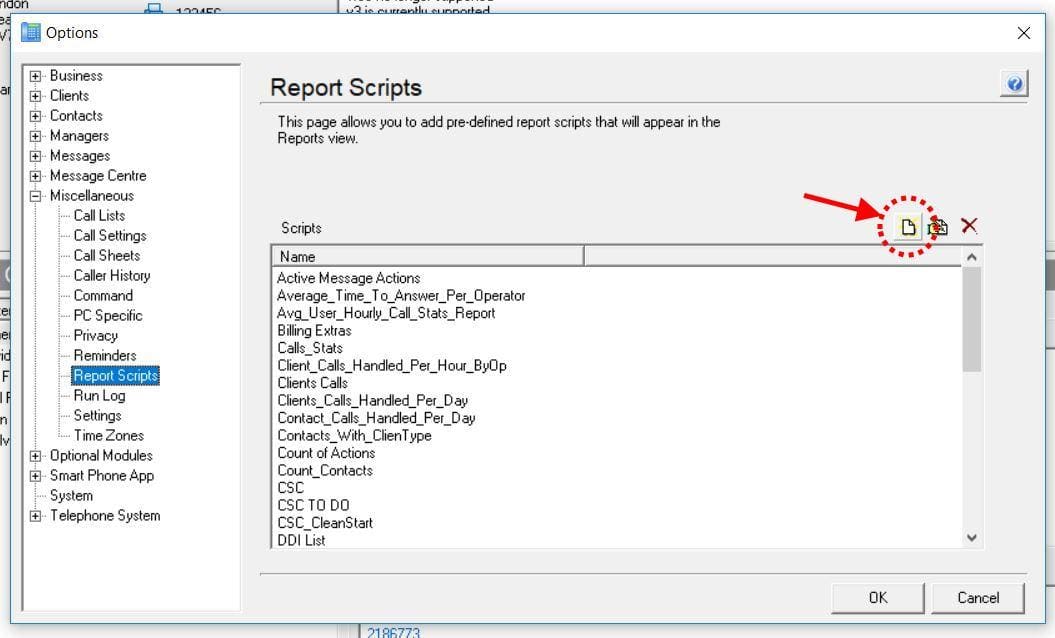Select PC Specific in the tree
The height and width of the screenshot is (638, 1055).
pos(108,316)
